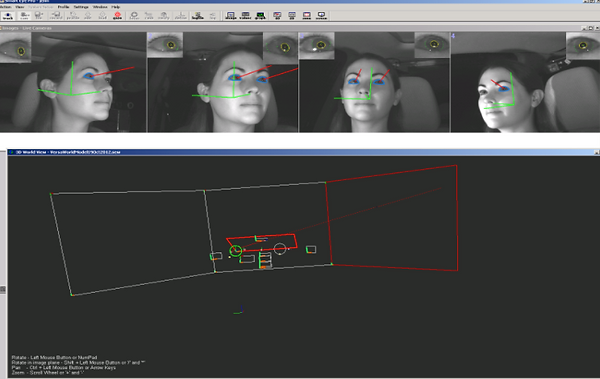The image size is (600, 379).
Task: Click the logfile toolbar icon
Action: click(198, 16)
